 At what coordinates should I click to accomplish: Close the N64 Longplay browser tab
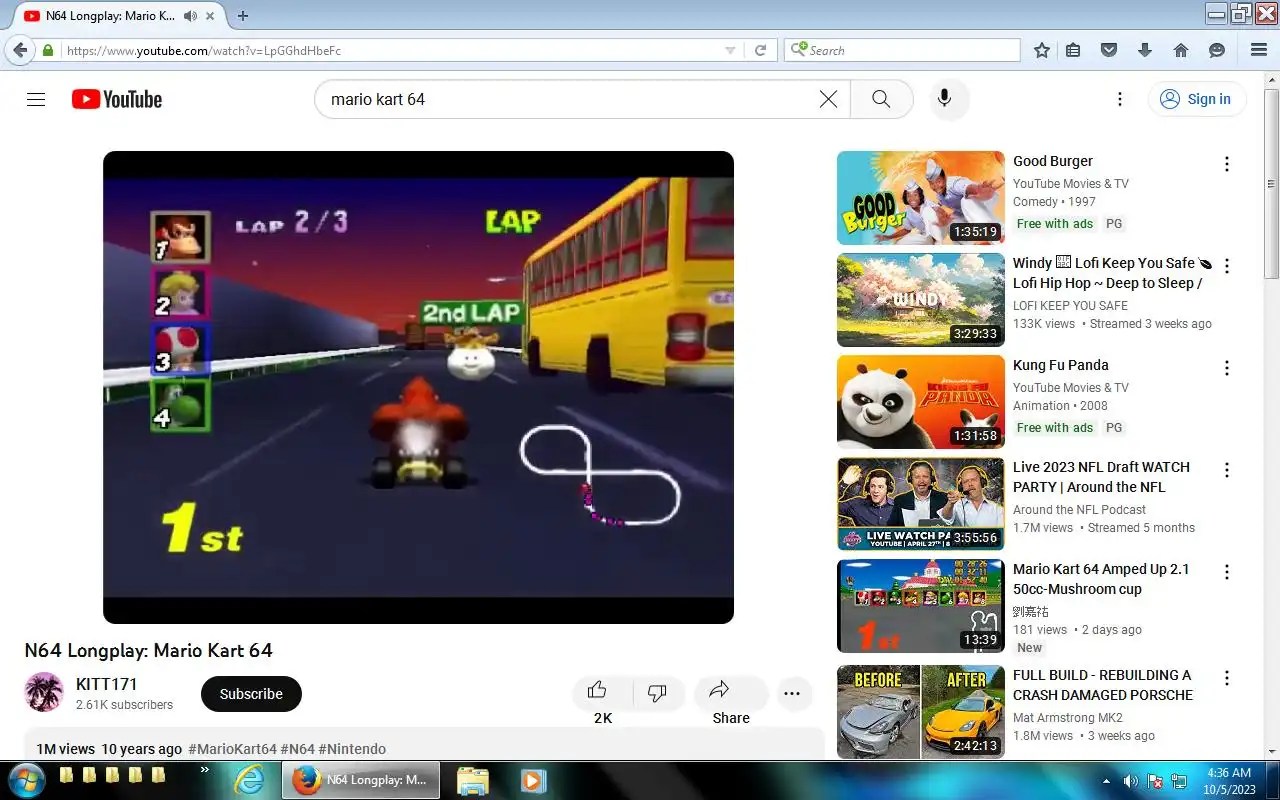[x=212, y=16]
